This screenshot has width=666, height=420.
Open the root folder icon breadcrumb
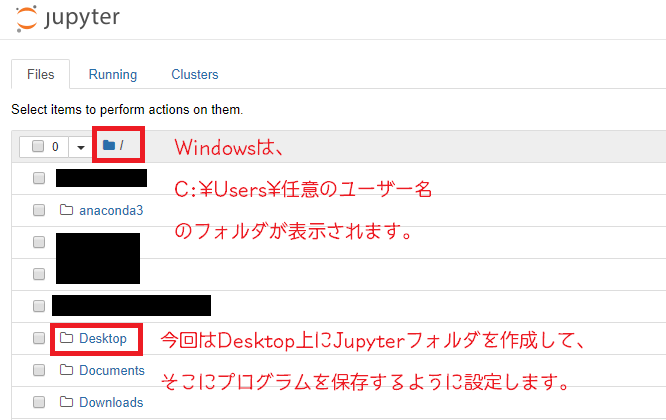(109, 145)
